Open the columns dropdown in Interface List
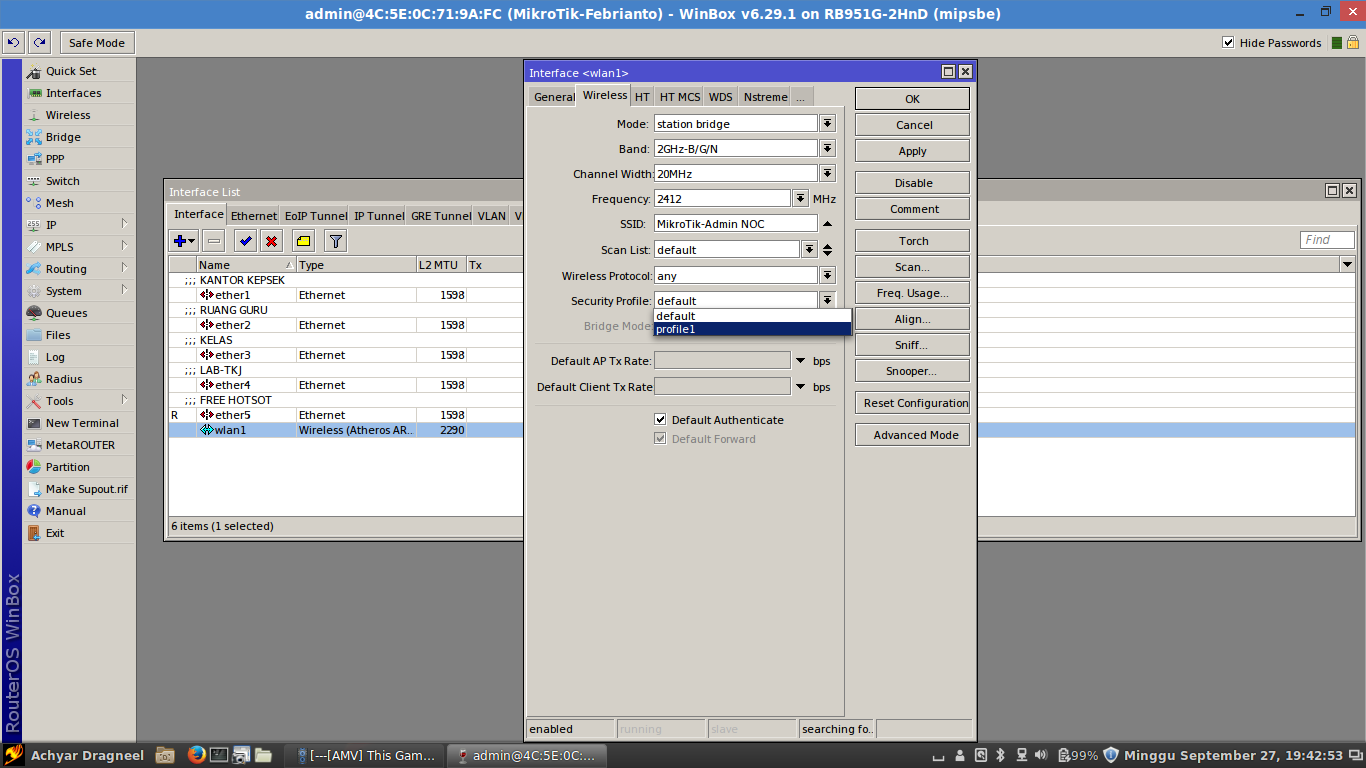 (x=1347, y=264)
